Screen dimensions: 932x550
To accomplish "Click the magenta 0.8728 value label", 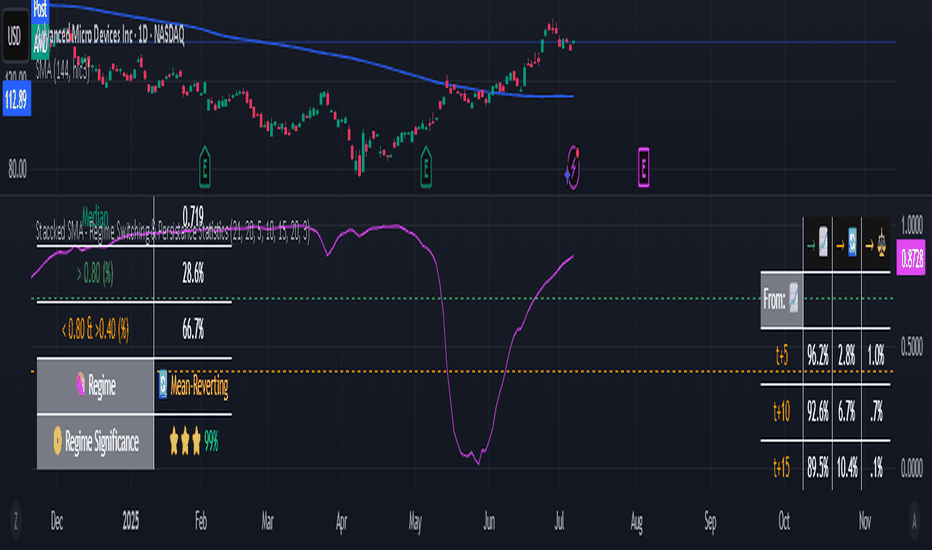I will pos(911,257).
